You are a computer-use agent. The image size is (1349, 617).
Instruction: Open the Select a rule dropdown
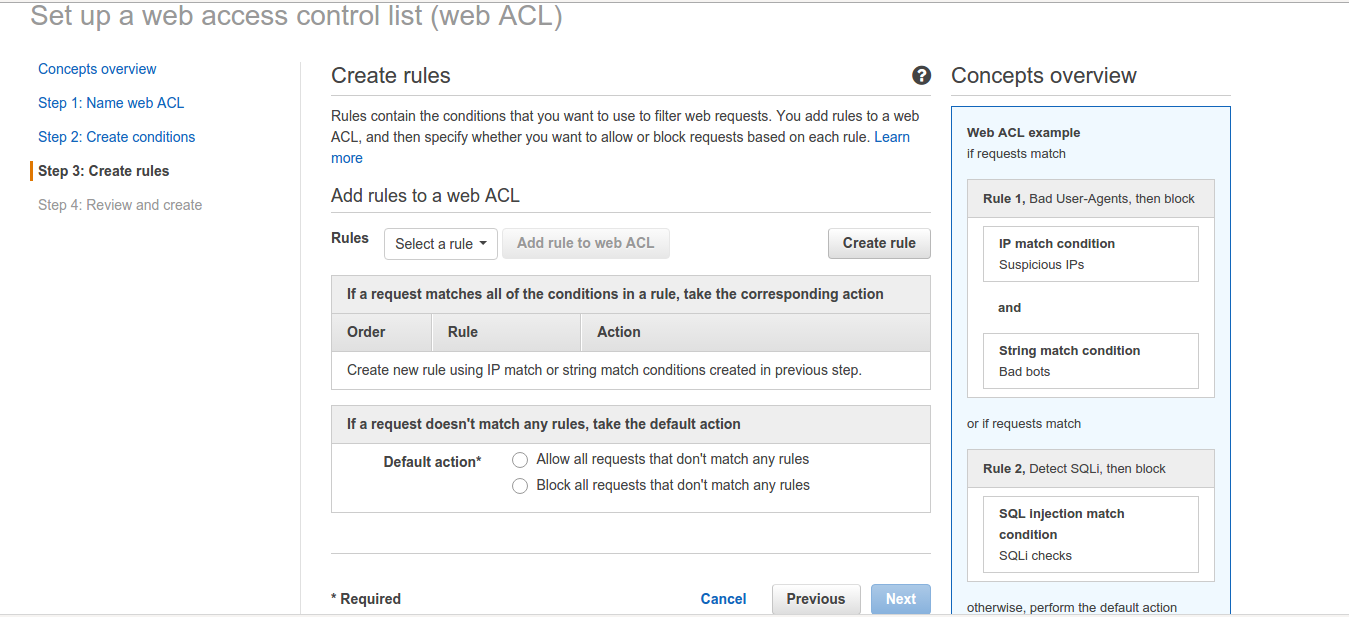tap(440, 244)
